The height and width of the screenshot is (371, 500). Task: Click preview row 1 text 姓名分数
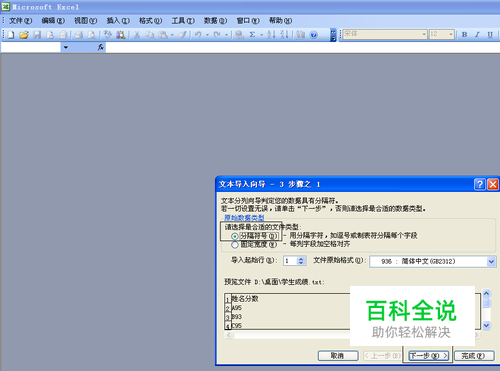coord(245,299)
